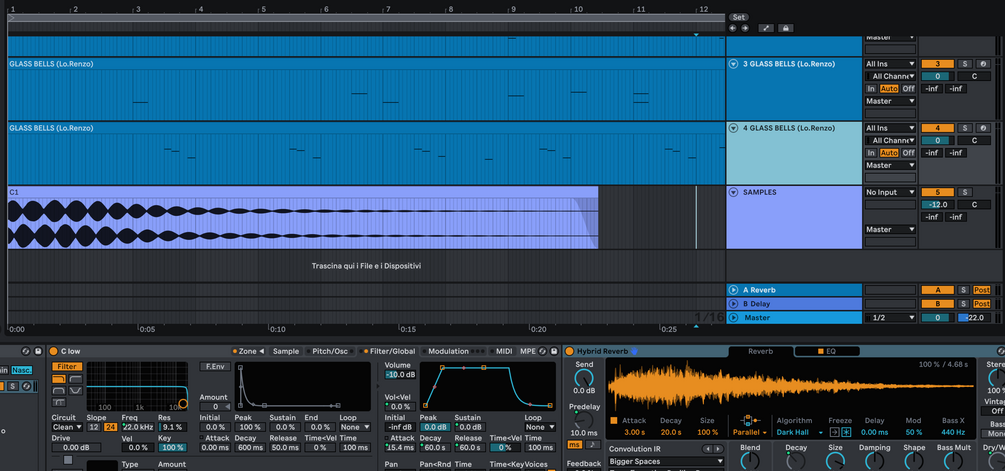Set track 3 monitor to In

coord(871,89)
